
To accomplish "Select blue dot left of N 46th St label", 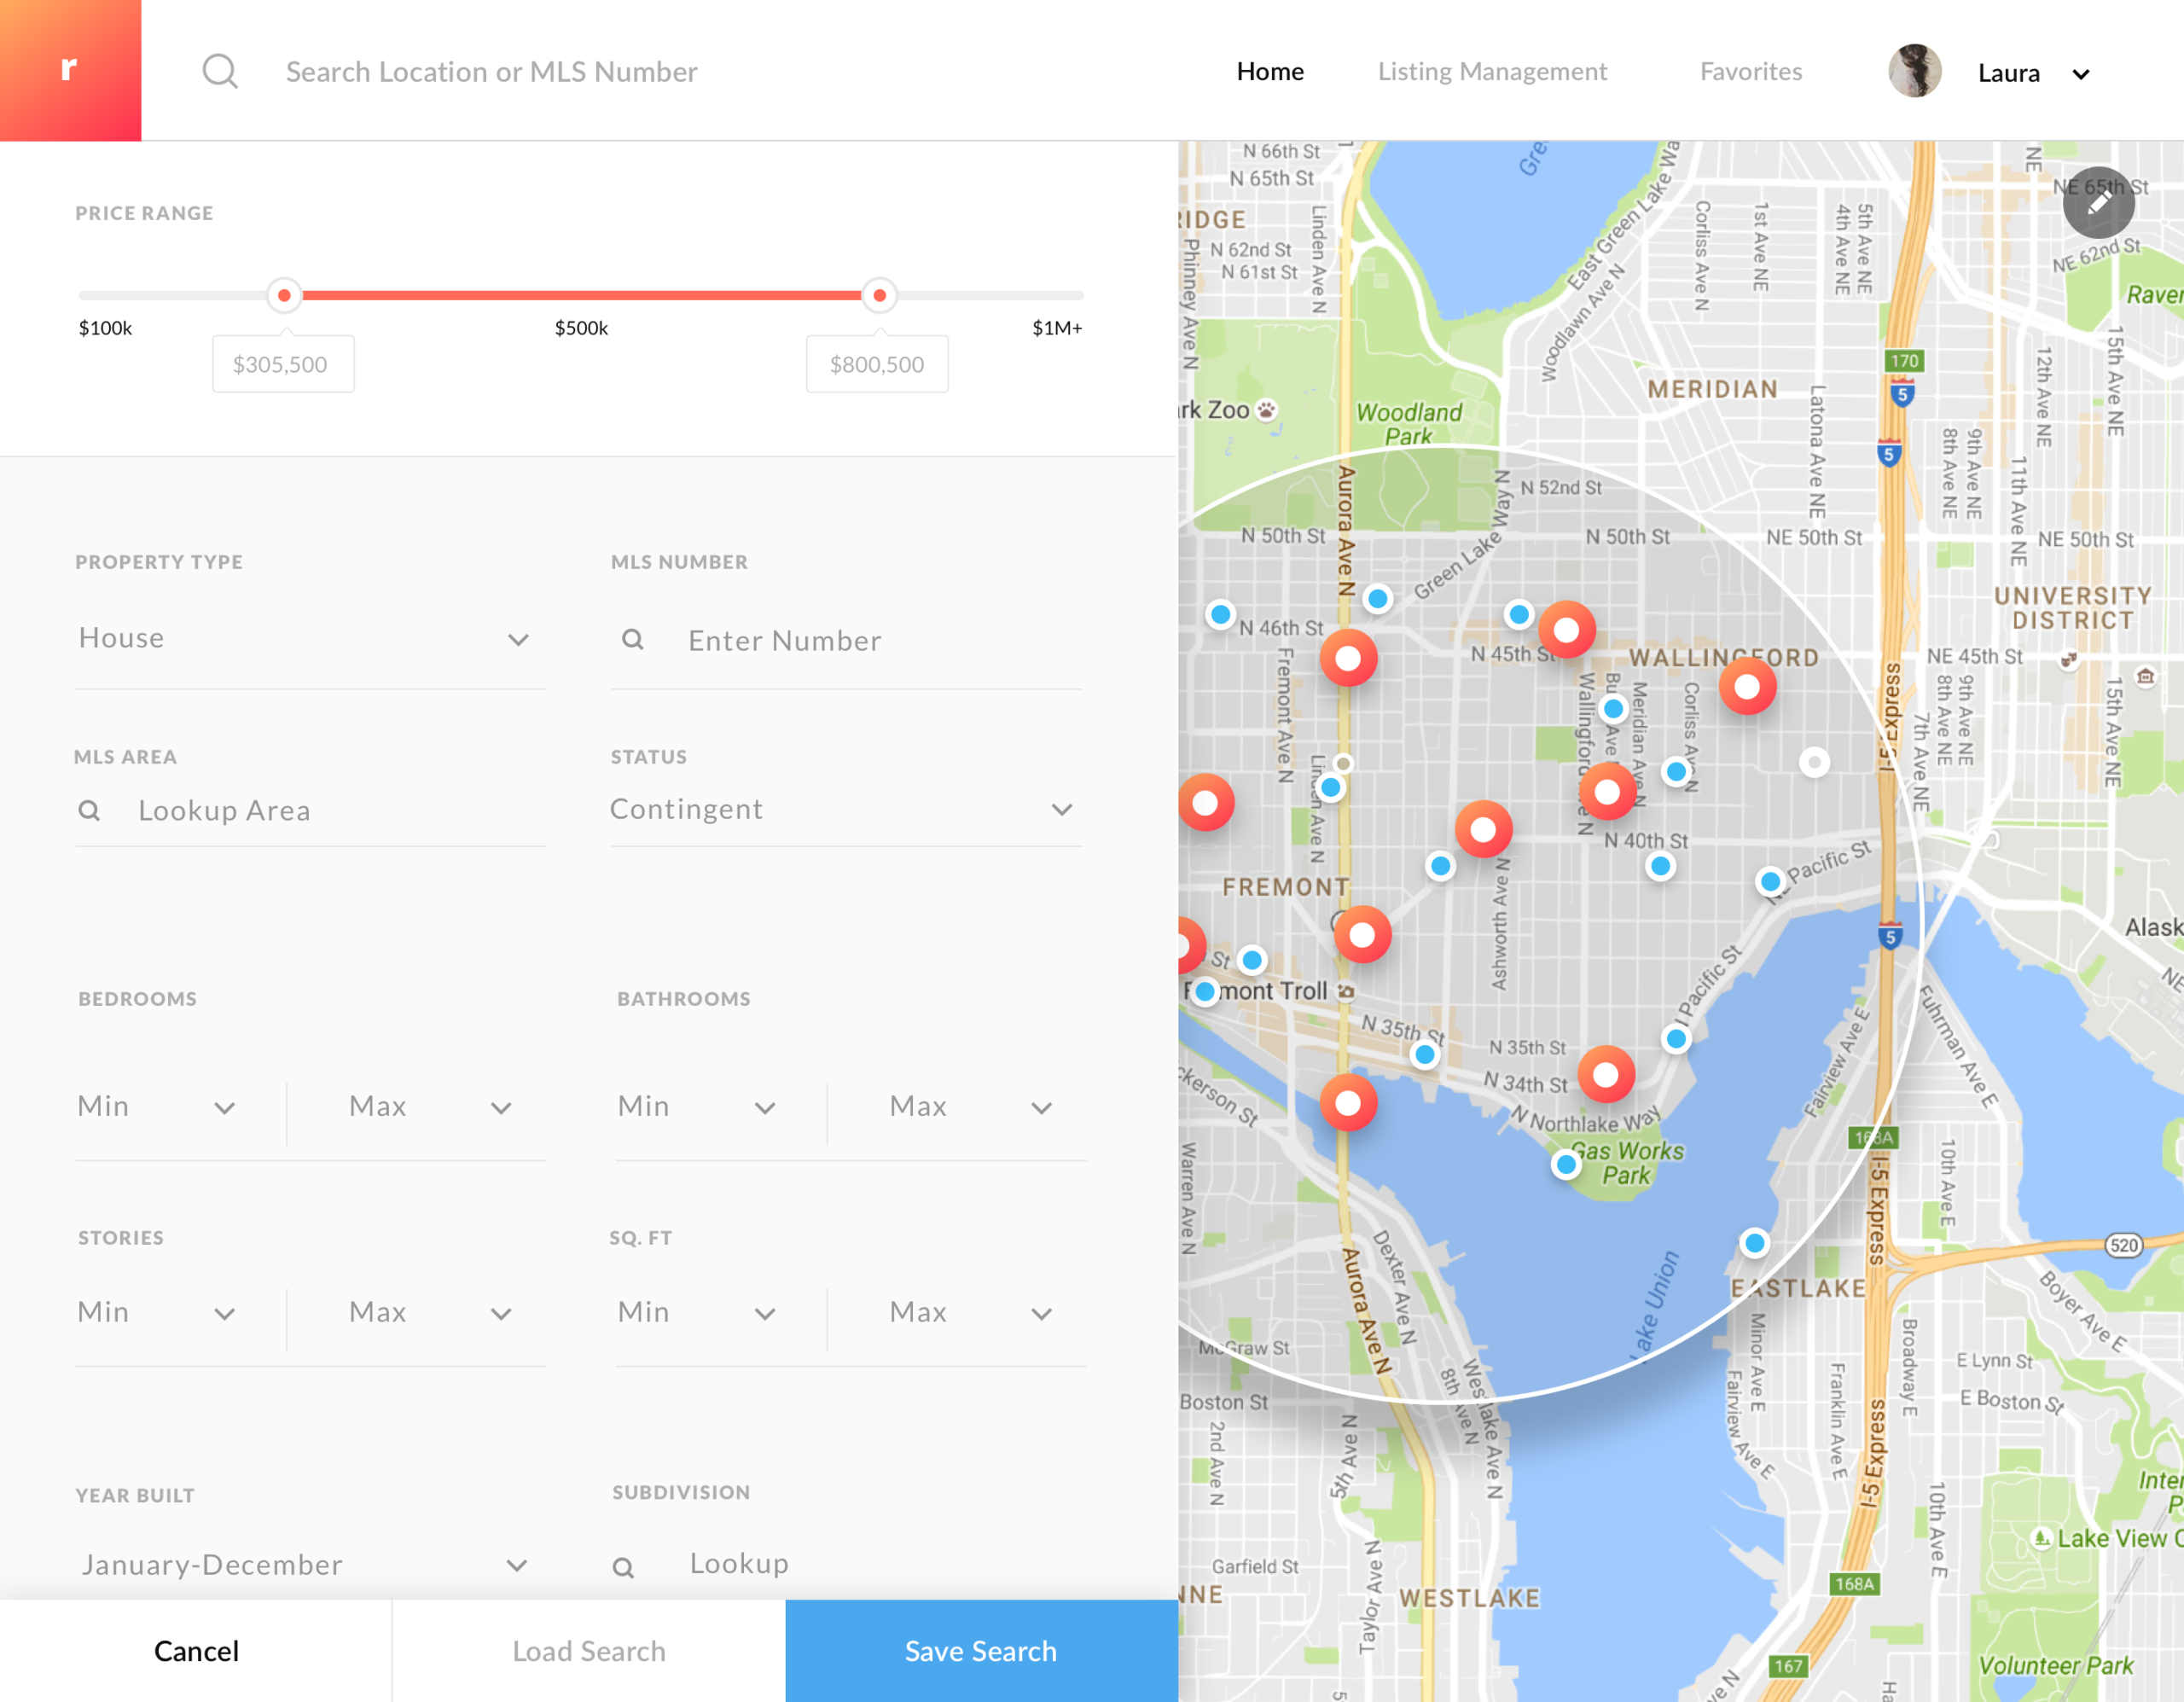I will pyautogui.click(x=1220, y=614).
